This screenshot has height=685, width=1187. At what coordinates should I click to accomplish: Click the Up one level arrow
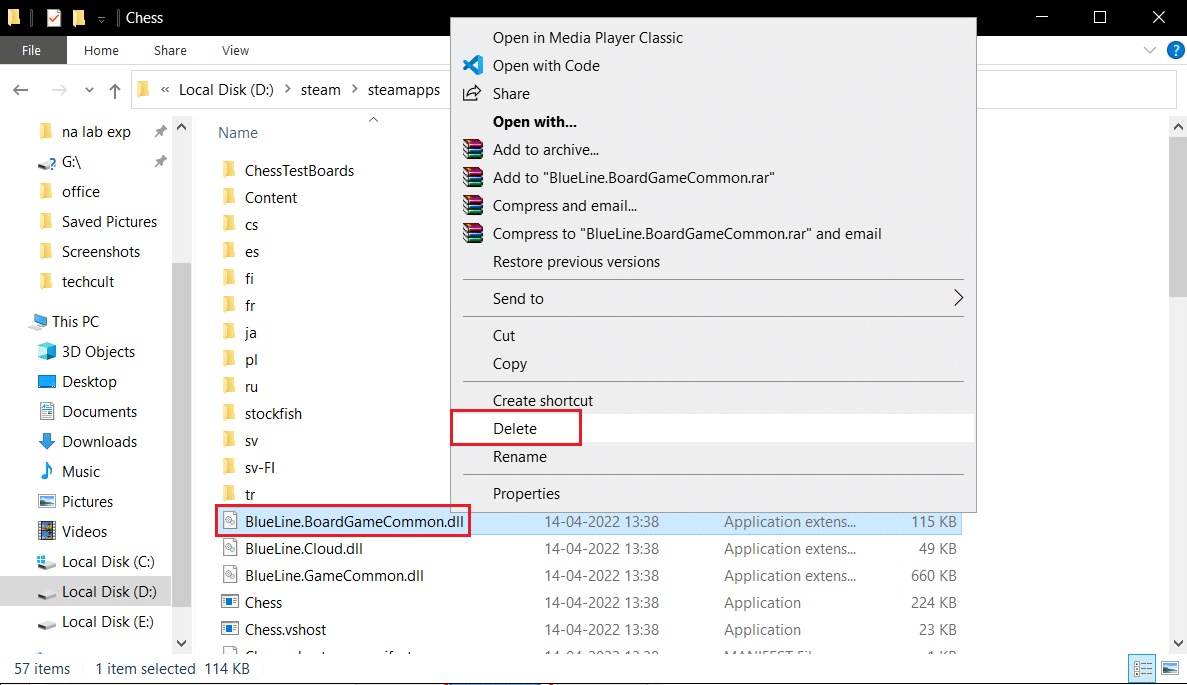point(115,90)
